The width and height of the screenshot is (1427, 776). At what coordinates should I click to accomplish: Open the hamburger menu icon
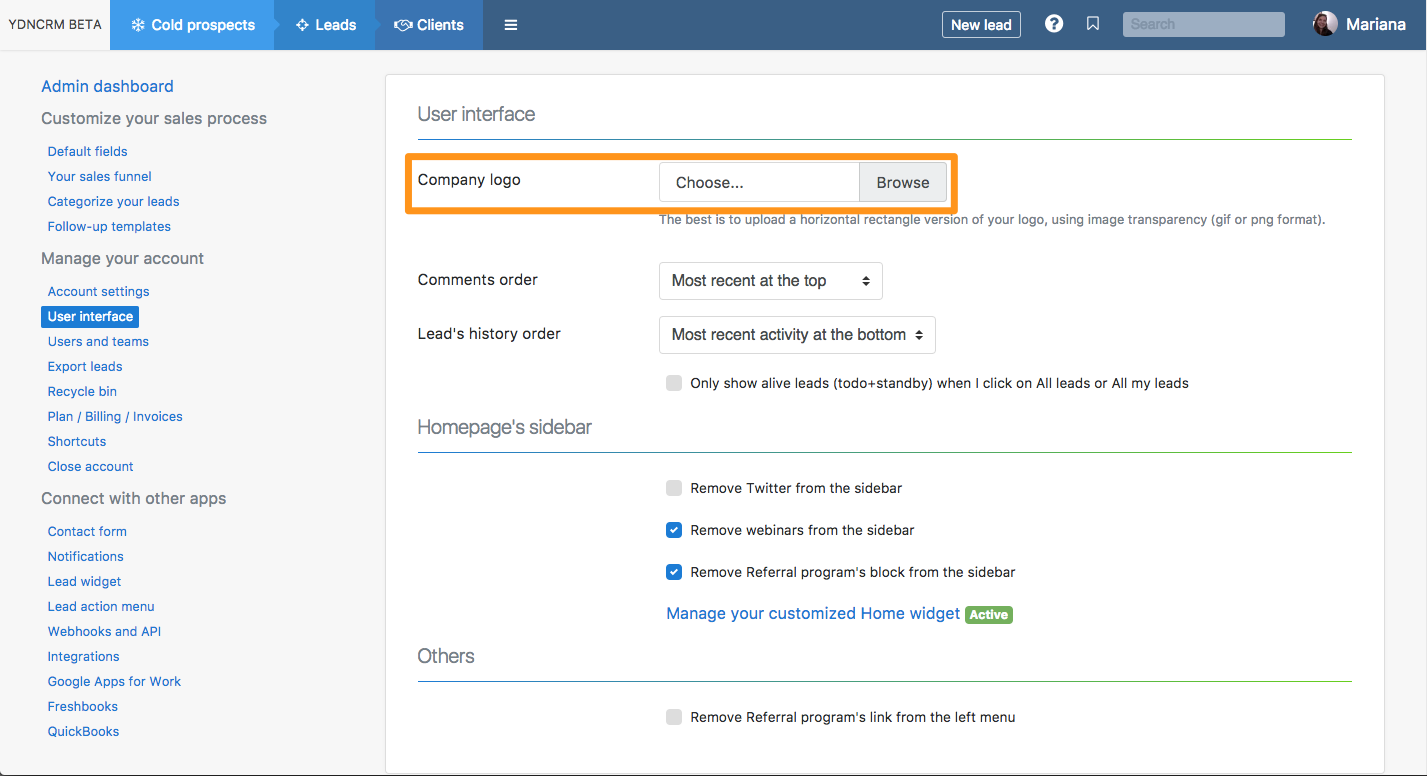coord(511,25)
